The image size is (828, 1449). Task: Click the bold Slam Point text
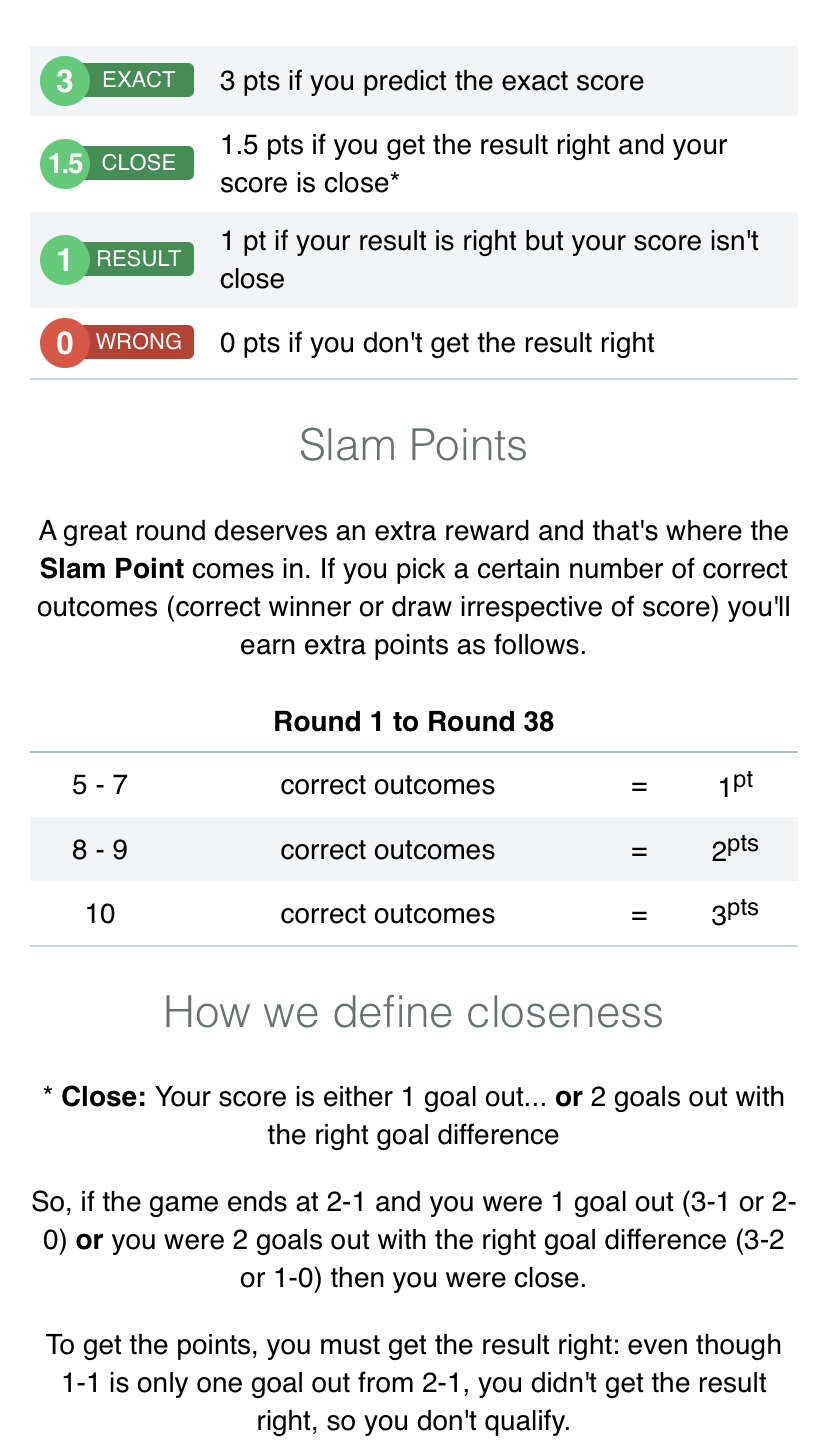[x=112, y=569]
